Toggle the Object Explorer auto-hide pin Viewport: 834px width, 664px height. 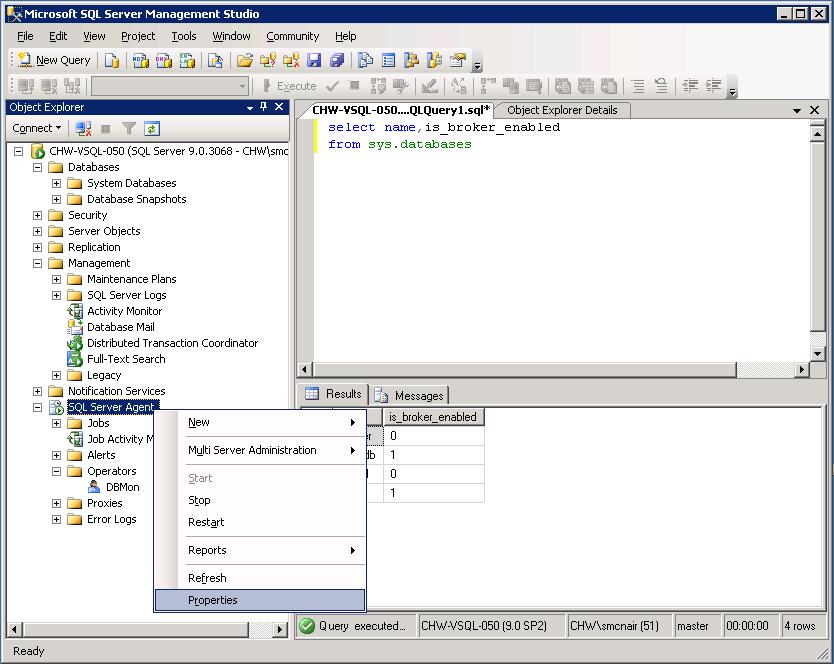click(x=263, y=107)
